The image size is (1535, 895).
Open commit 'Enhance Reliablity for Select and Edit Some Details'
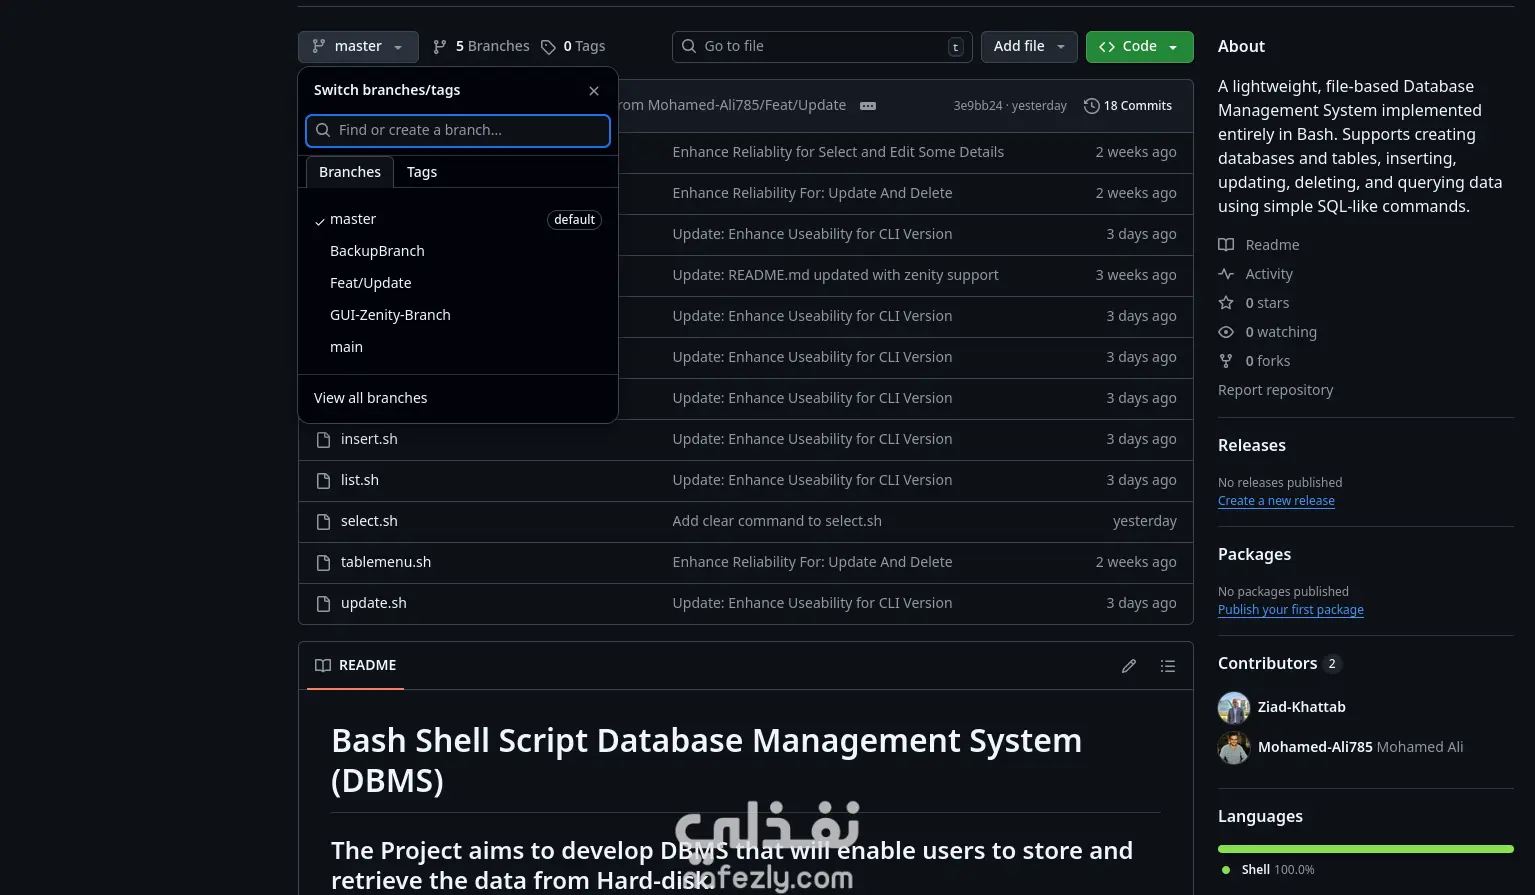838,152
